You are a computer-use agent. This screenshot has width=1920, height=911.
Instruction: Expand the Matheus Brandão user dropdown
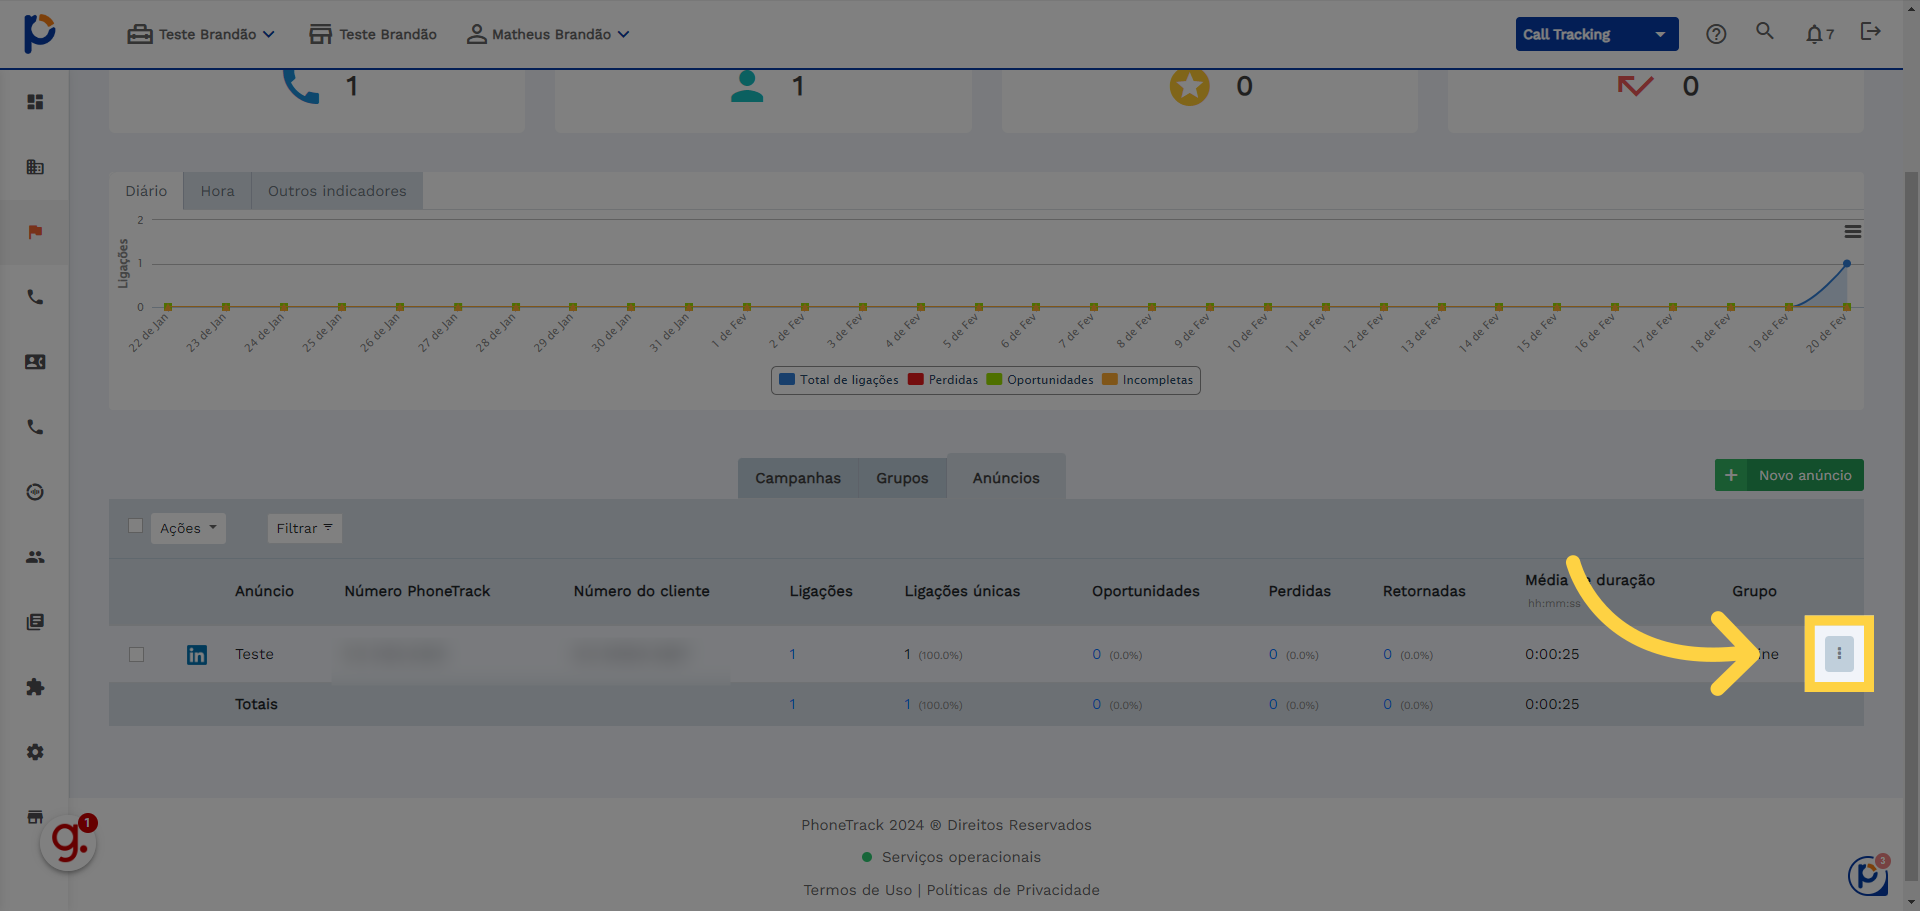coord(548,34)
